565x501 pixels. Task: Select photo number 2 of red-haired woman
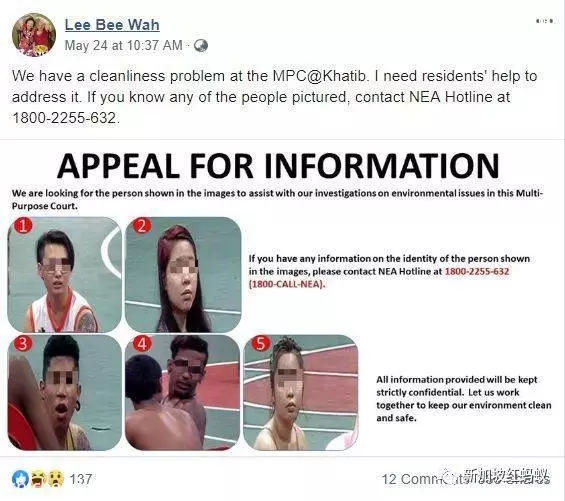pyautogui.click(x=183, y=275)
